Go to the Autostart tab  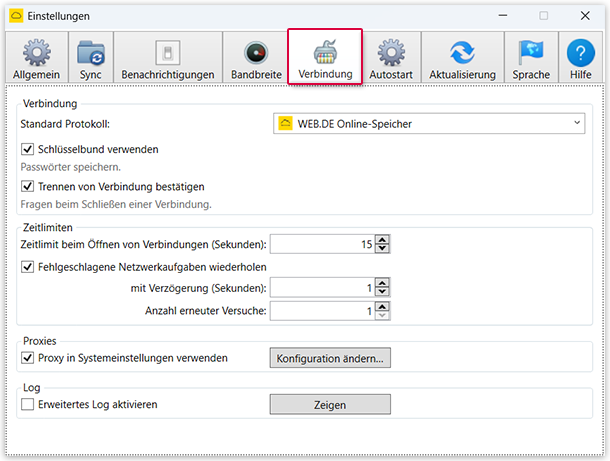click(391, 58)
